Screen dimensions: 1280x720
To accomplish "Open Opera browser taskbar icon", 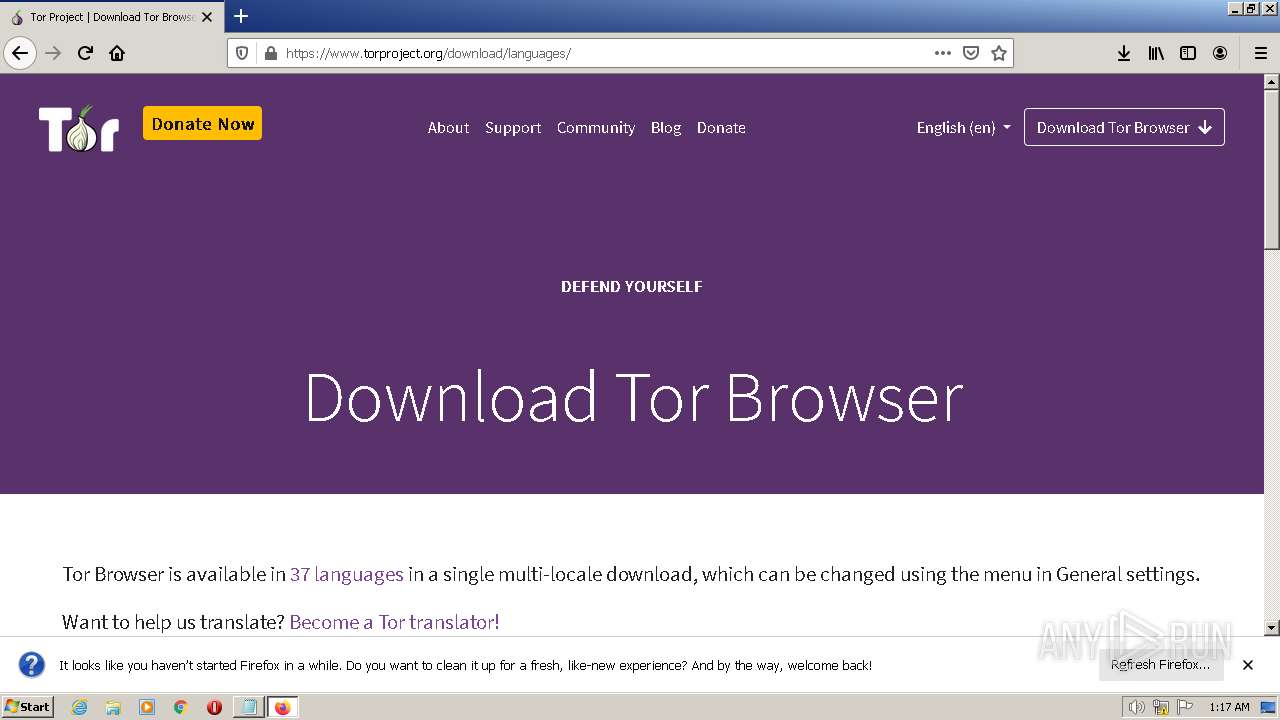I will [214, 707].
